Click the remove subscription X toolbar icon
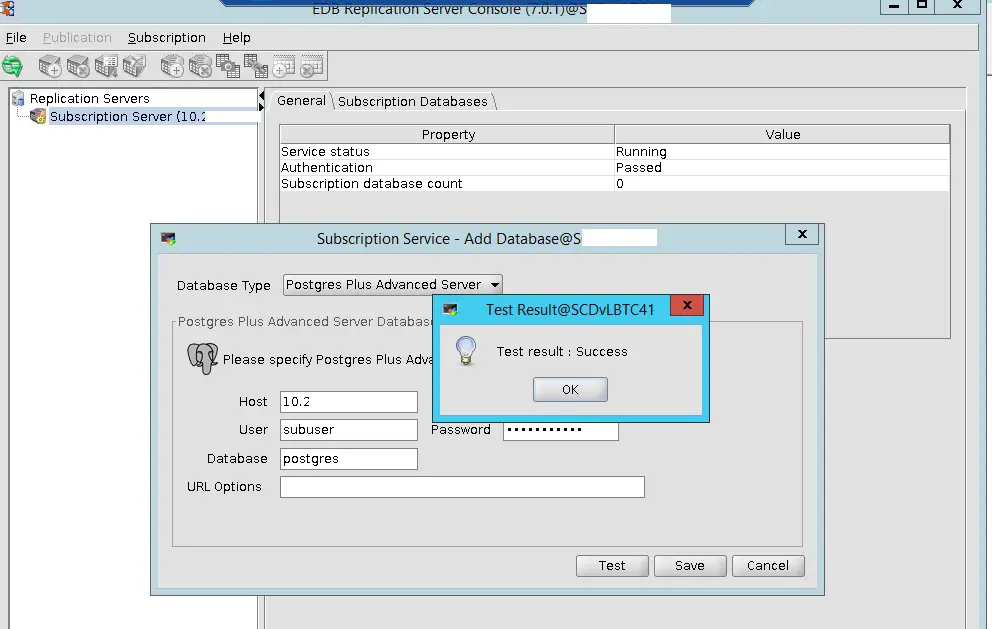 (200, 66)
